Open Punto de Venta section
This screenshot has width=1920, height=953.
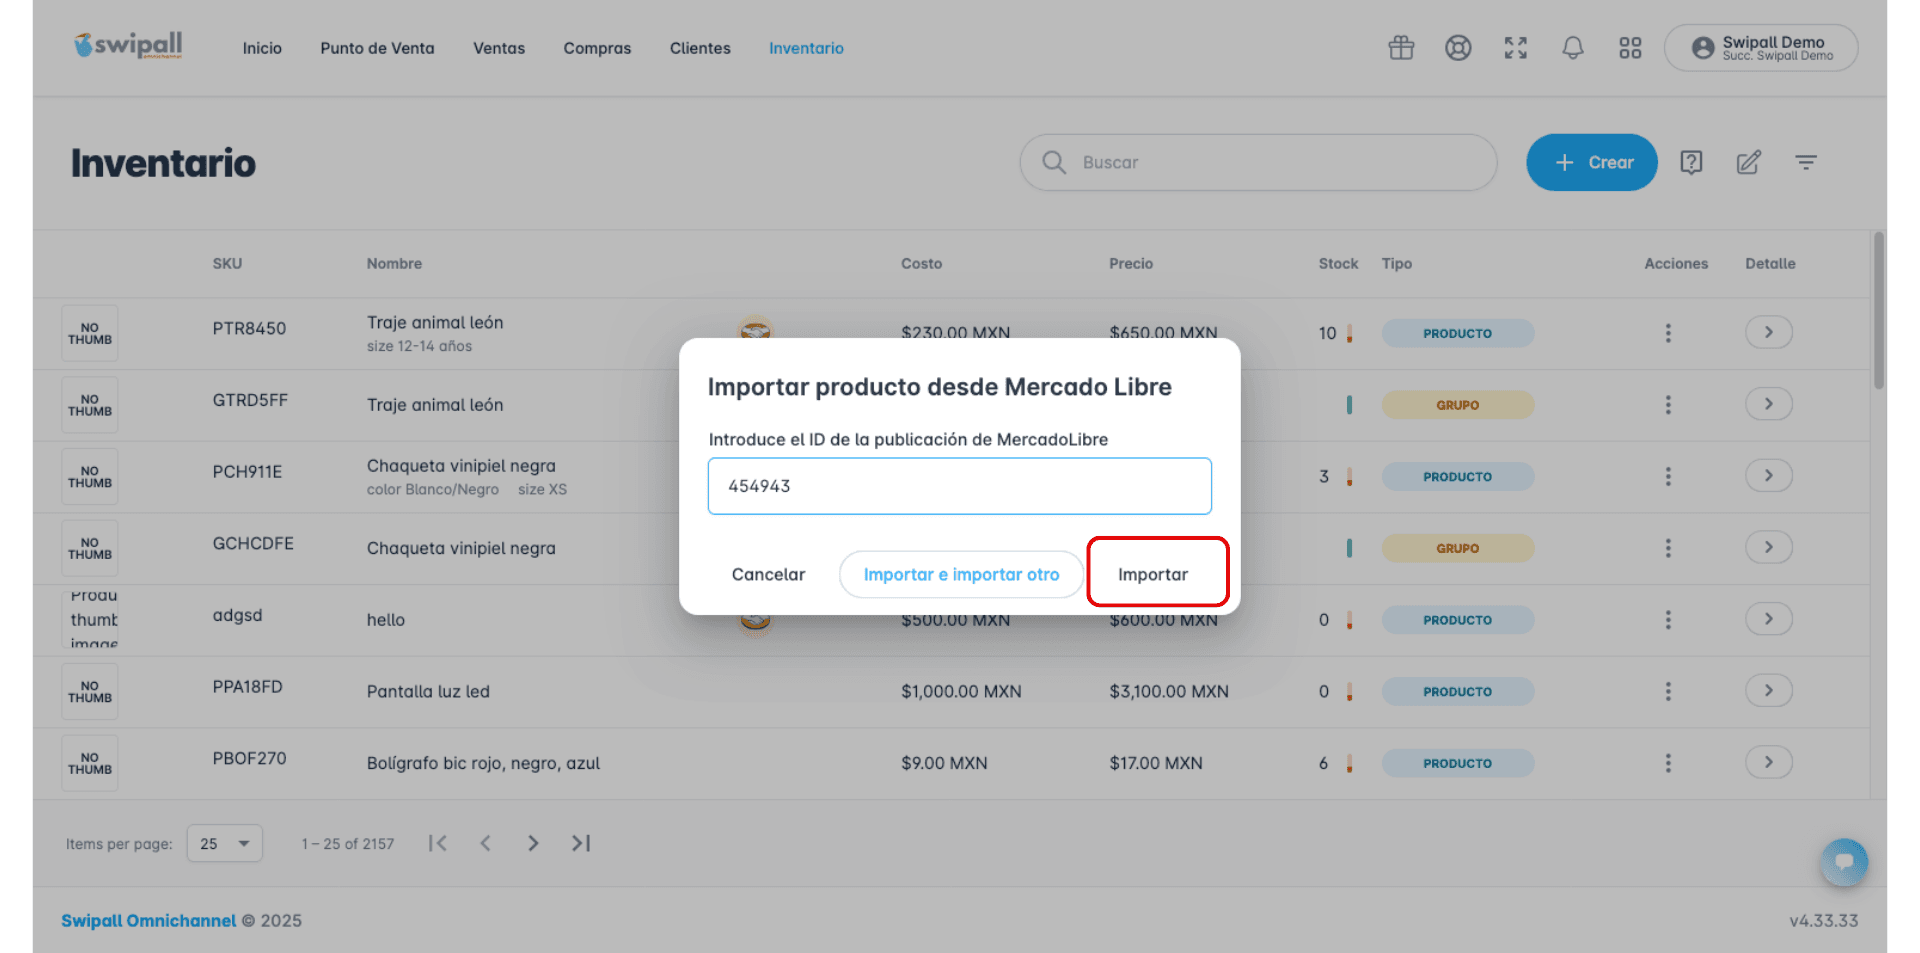click(377, 48)
